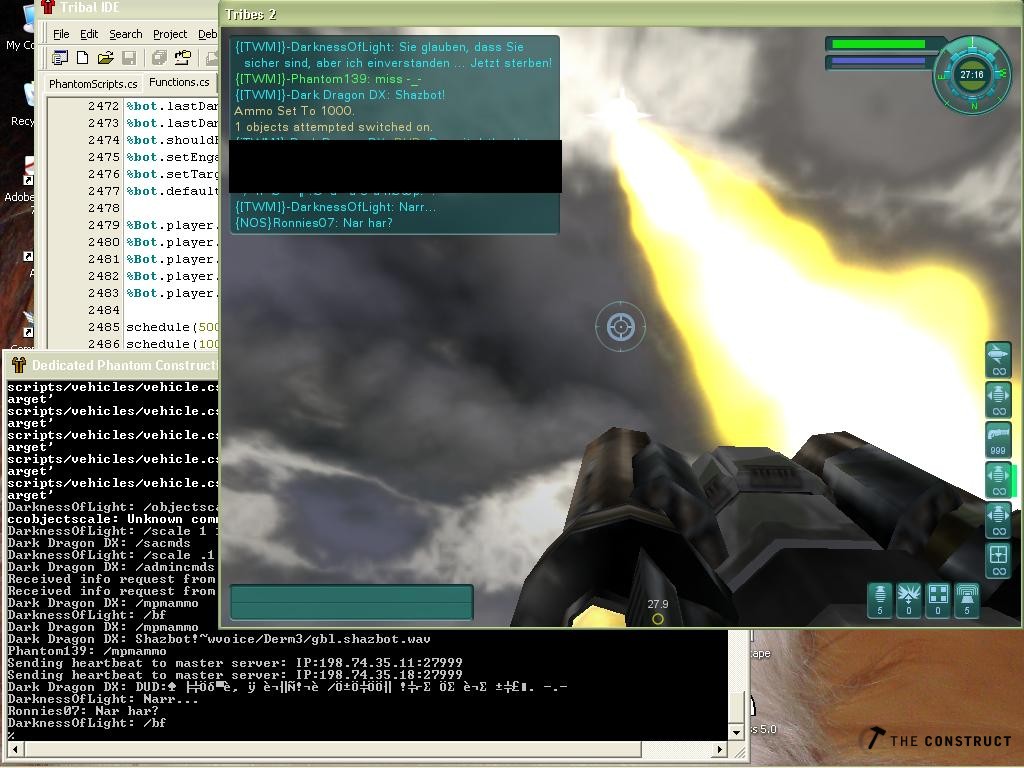
Task: Focus the Tribes 2 chat input box
Action: (351, 602)
